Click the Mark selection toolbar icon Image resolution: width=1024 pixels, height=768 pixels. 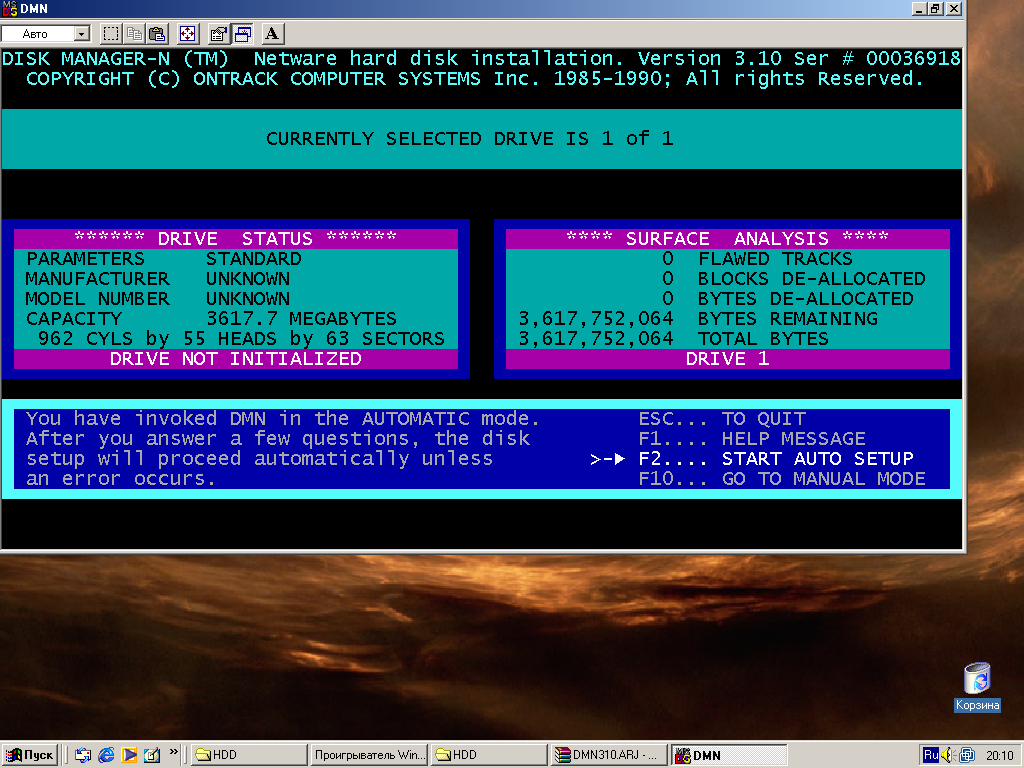click(111, 34)
